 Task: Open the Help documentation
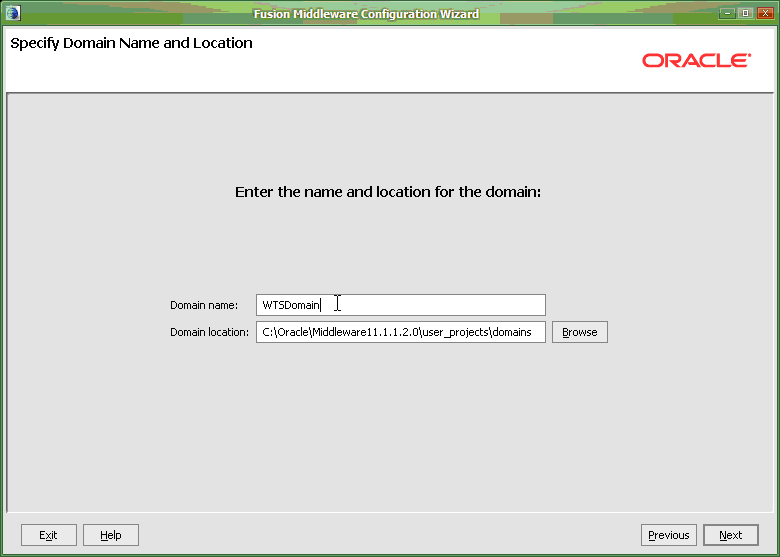pos(110,535)
